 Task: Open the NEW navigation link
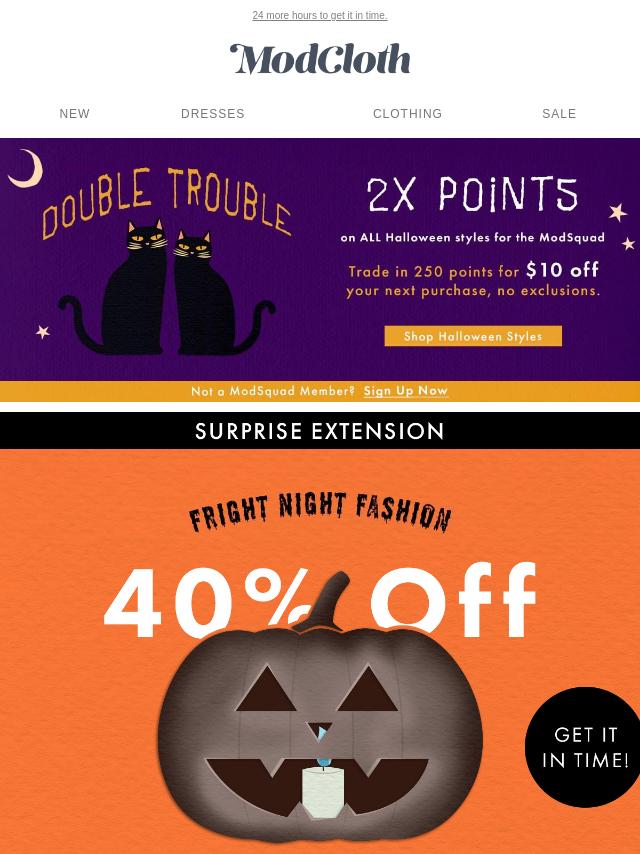pos(75,113)
